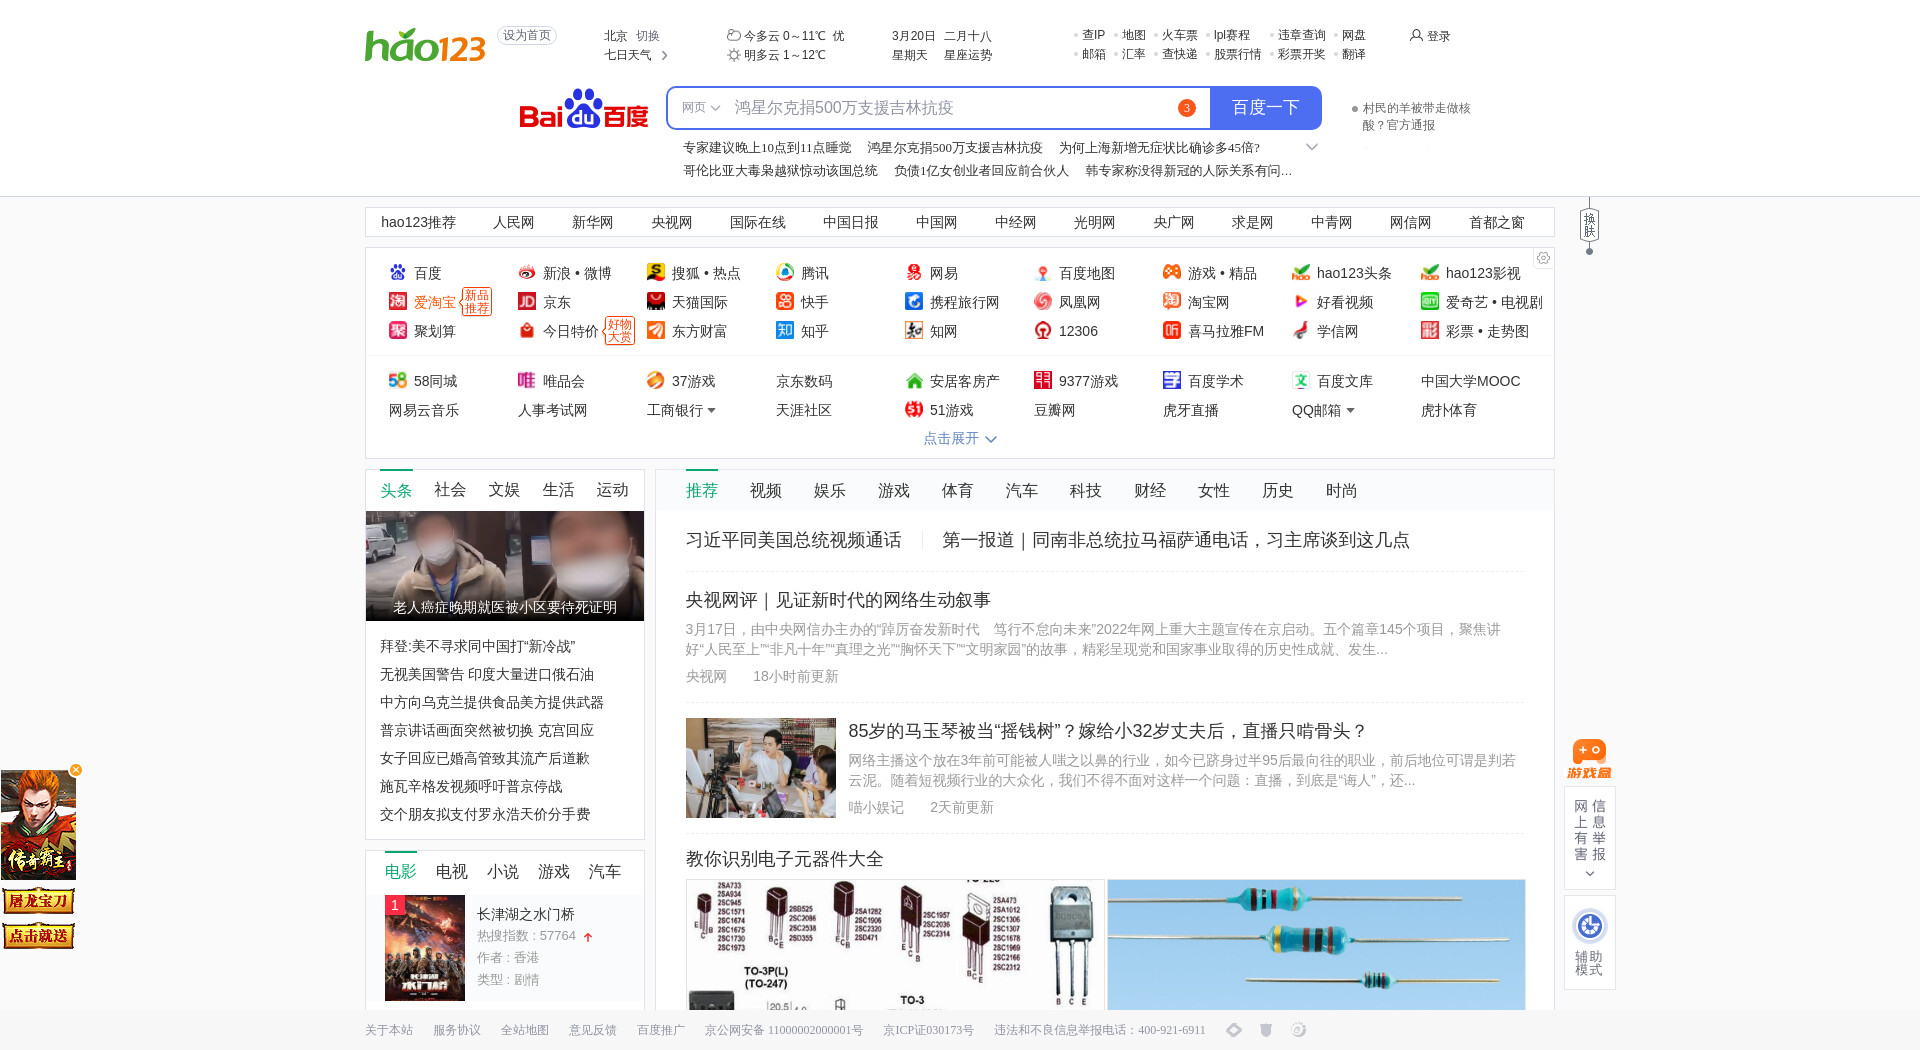Open the 京东 JD icon
Viewport: 1920px width, 1050px height.
(527, 302)
